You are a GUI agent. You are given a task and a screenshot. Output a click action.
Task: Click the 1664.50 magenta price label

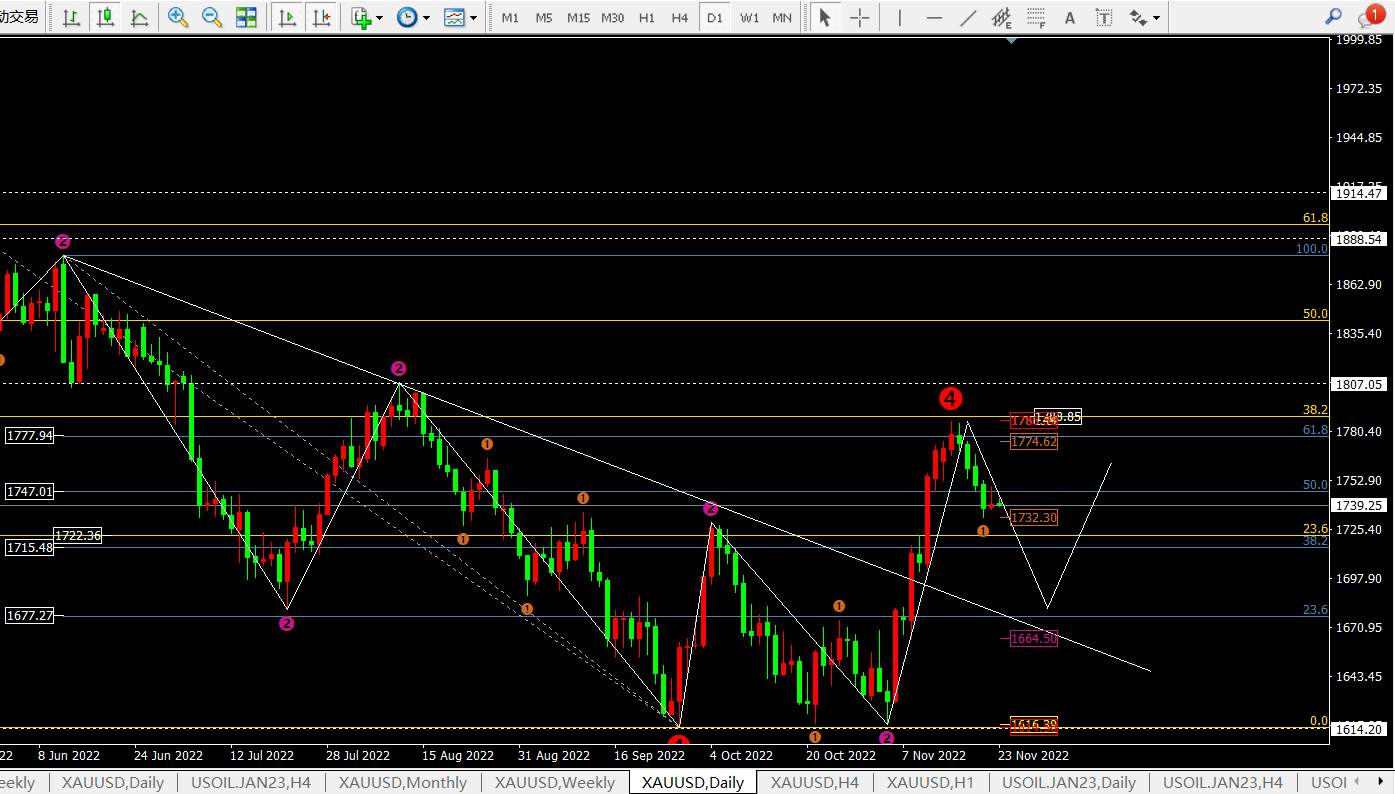pyautogui.click(x=1034, y=637)
